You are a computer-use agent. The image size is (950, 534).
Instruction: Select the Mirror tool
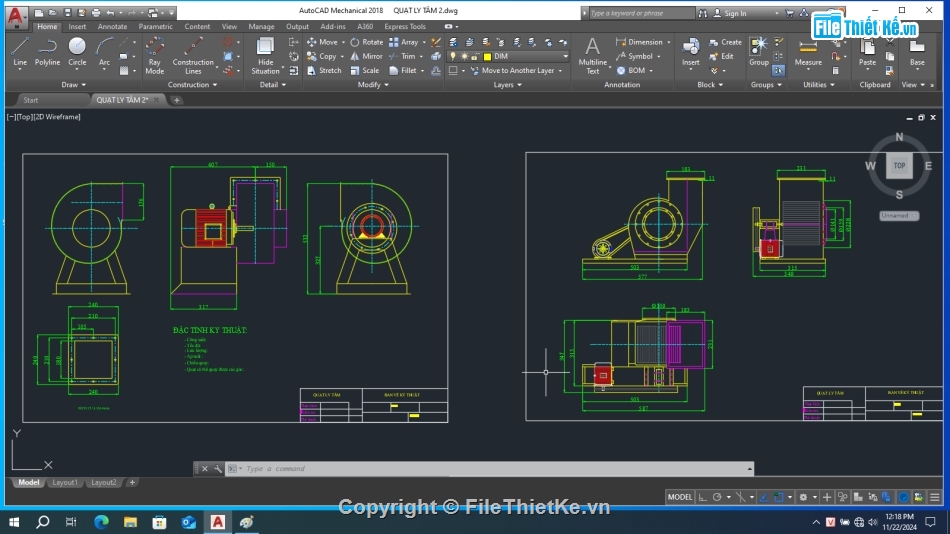coord(367,56)
